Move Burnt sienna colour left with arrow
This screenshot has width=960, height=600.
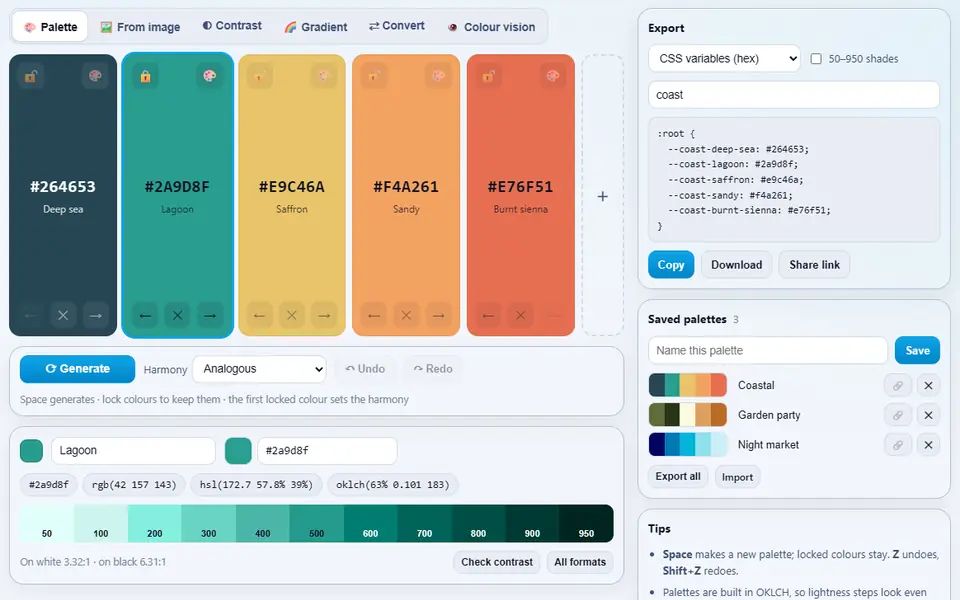point(488,315)
